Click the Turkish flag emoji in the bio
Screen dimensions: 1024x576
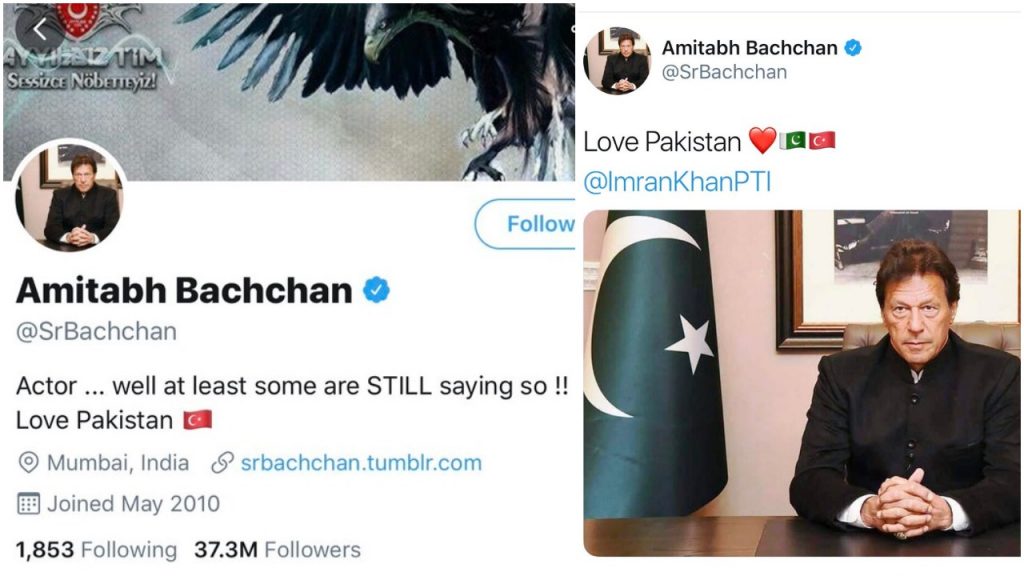[x=197, y=420]
